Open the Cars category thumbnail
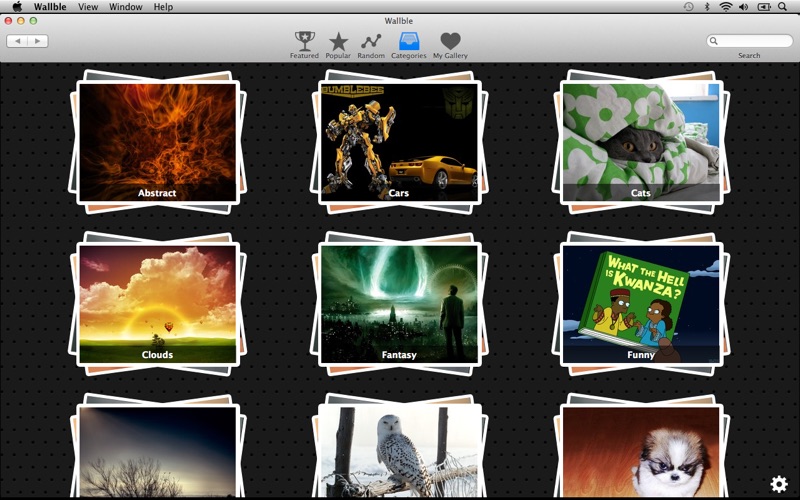This screenshot has height=500, width=800. (399, 141)
